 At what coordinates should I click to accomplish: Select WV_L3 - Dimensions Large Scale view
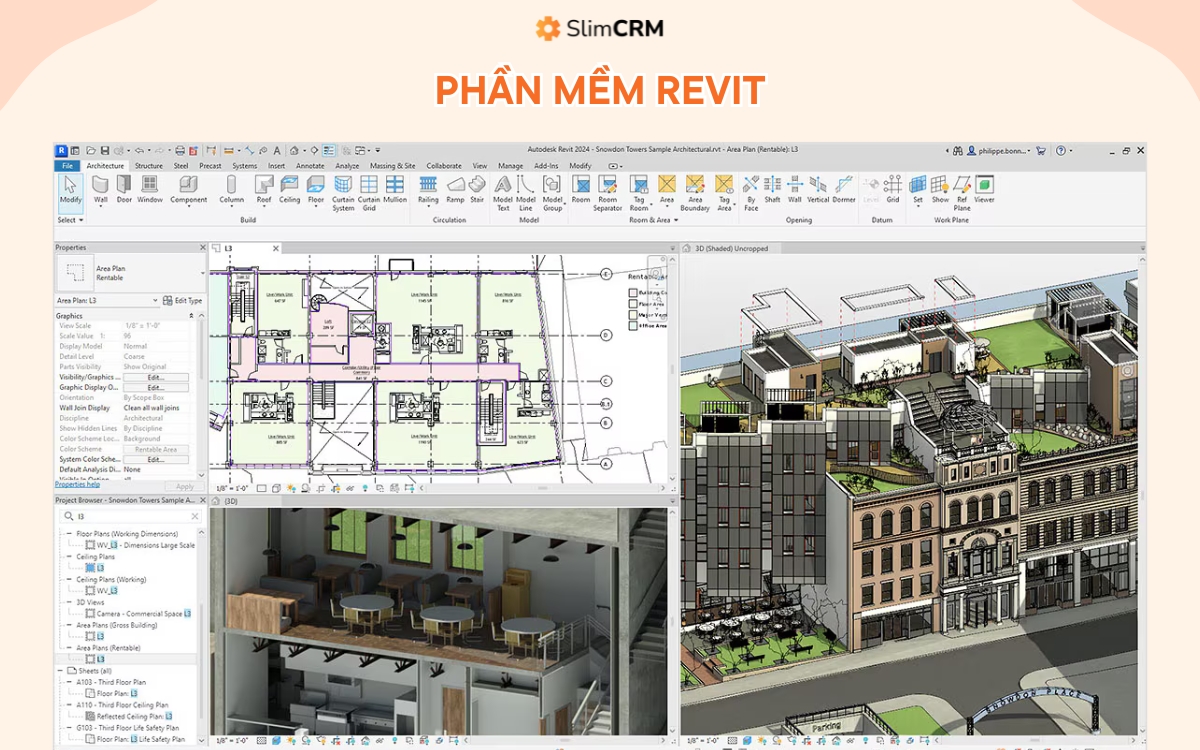[140, 545]
